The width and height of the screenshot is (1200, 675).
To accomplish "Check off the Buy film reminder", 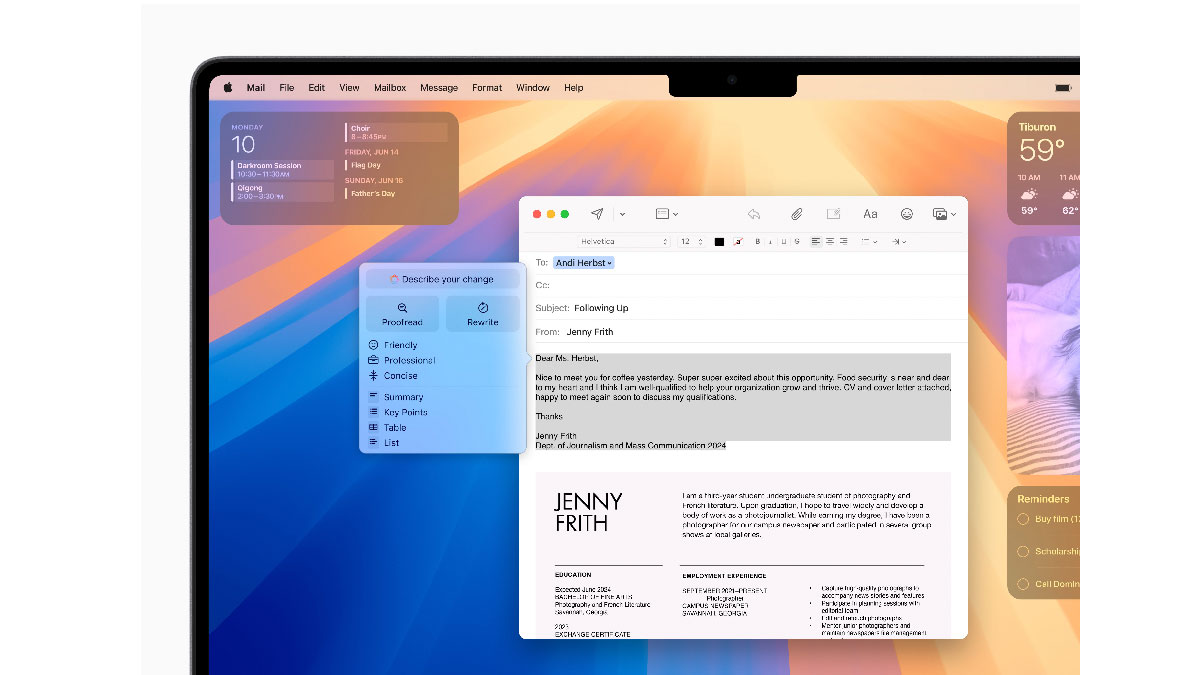I will tap(1022, 519).
